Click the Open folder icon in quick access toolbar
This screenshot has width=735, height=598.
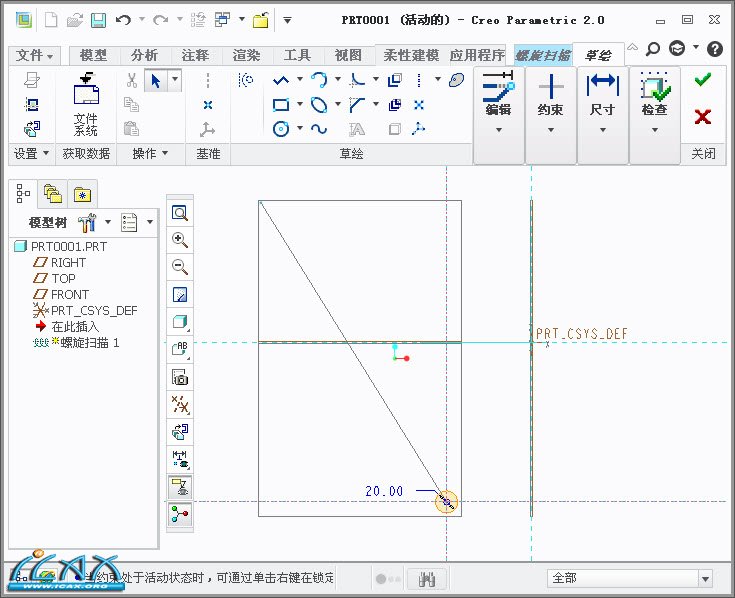pos(74,20)
